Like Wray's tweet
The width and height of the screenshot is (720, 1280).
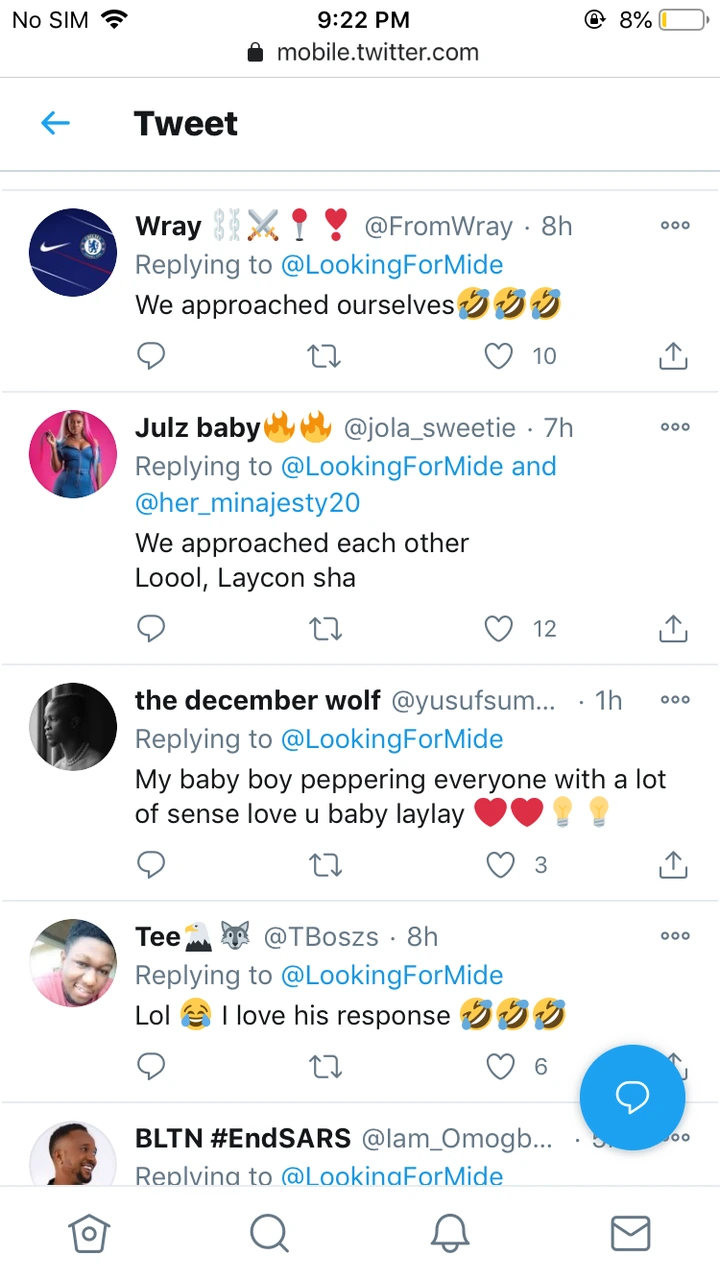[499, 356]
